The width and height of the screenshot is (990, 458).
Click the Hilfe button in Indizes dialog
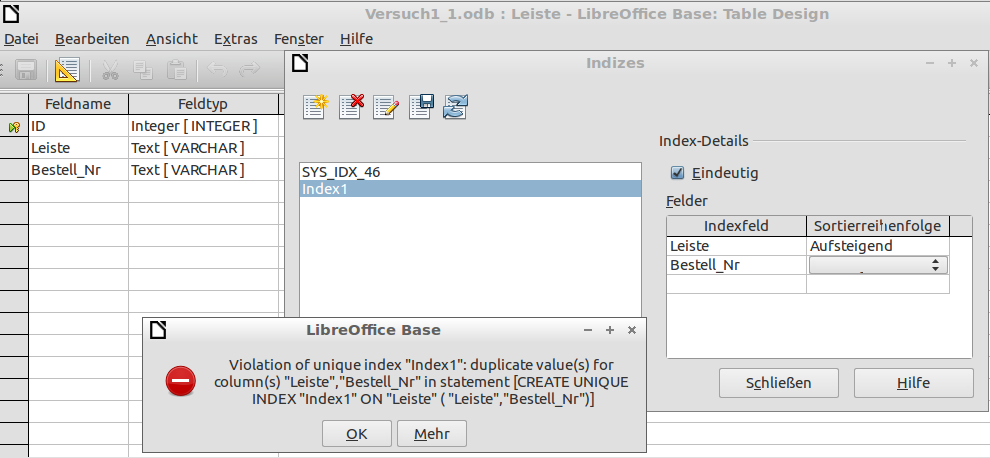(914, 383)
